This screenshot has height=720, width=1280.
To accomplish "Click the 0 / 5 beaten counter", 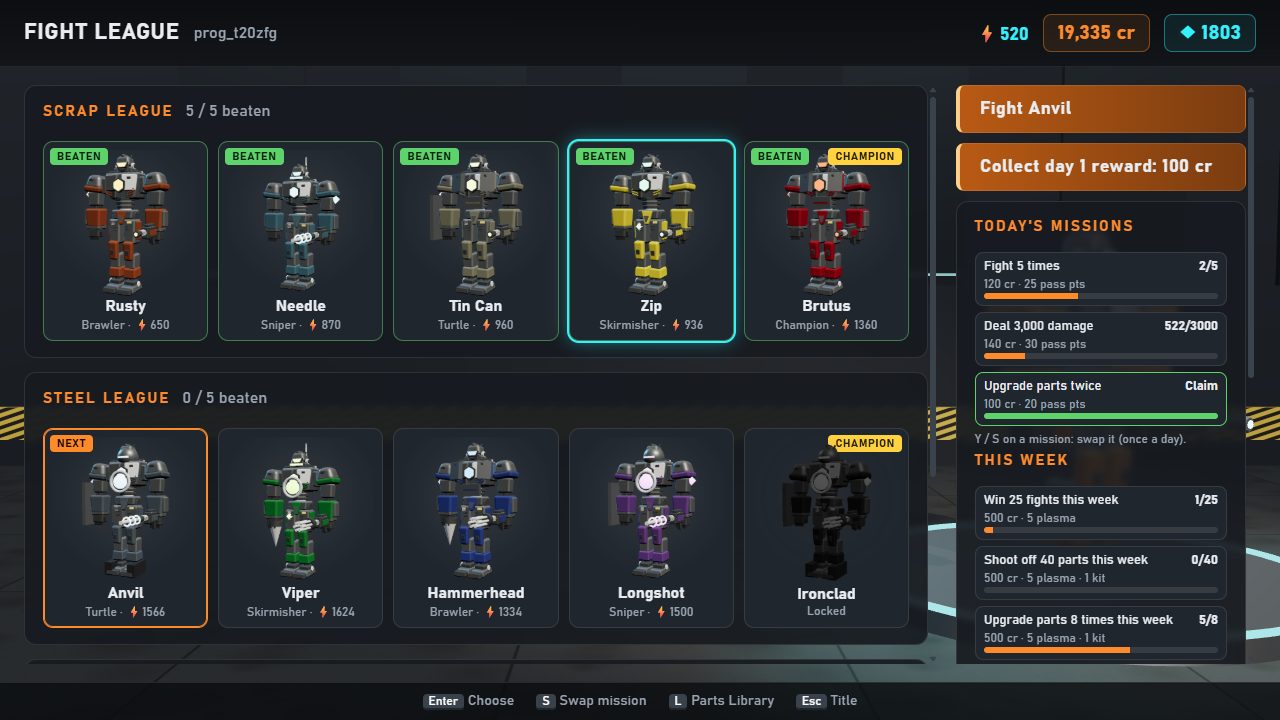I will tap(225, 398).
